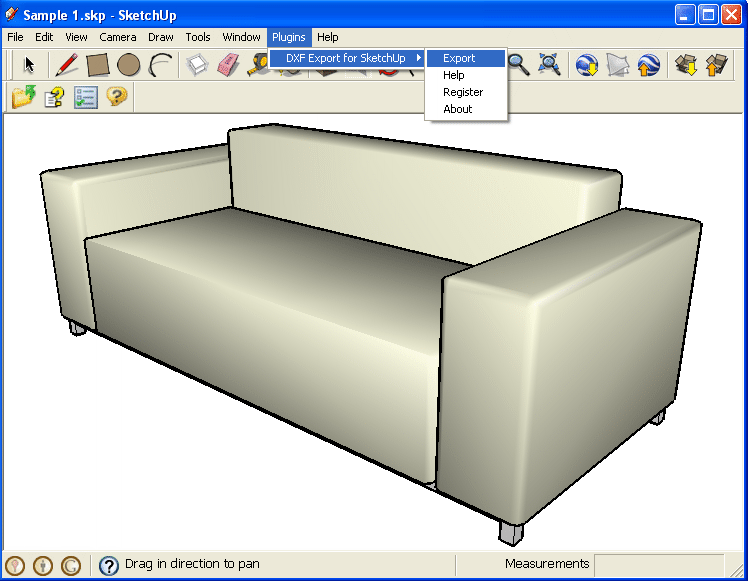Choose Export from the submenu

coord(466,58)
